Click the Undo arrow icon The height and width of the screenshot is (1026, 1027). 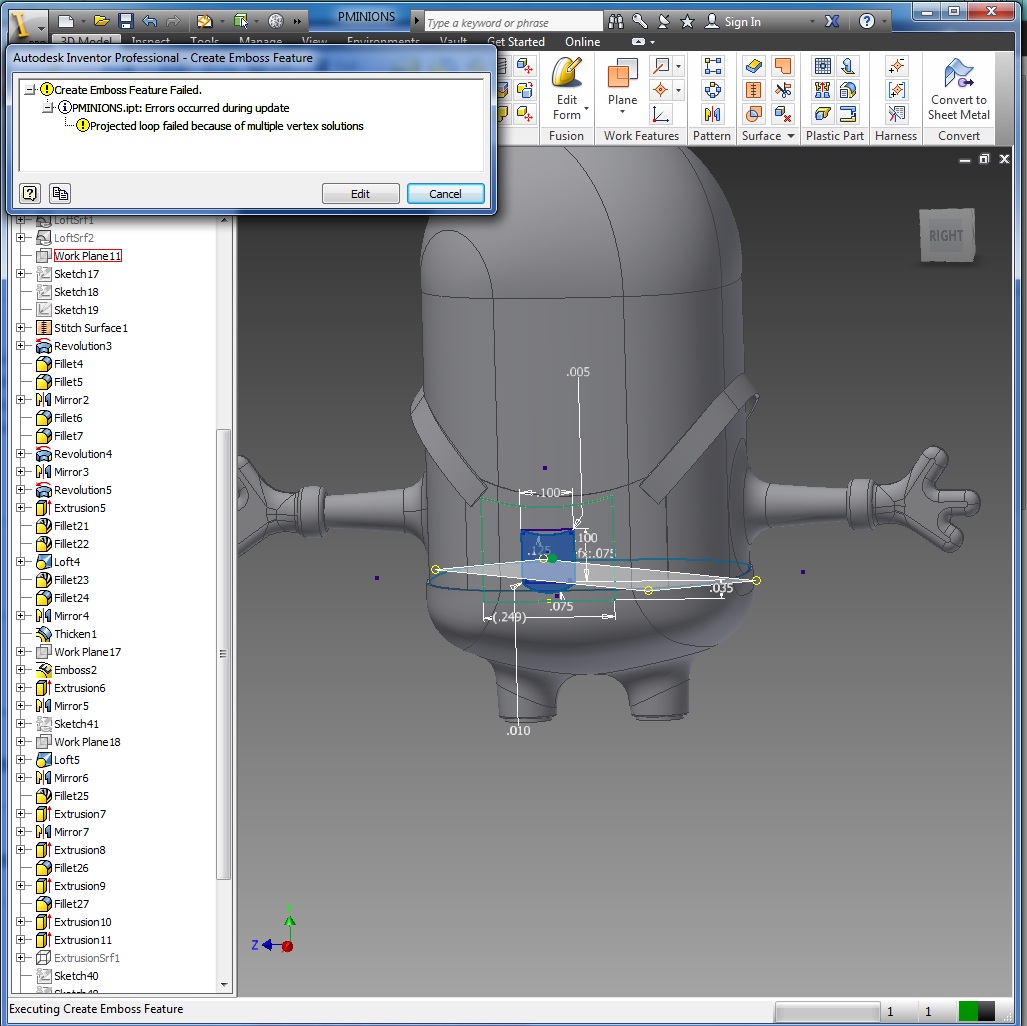click(x=150, y=22)
